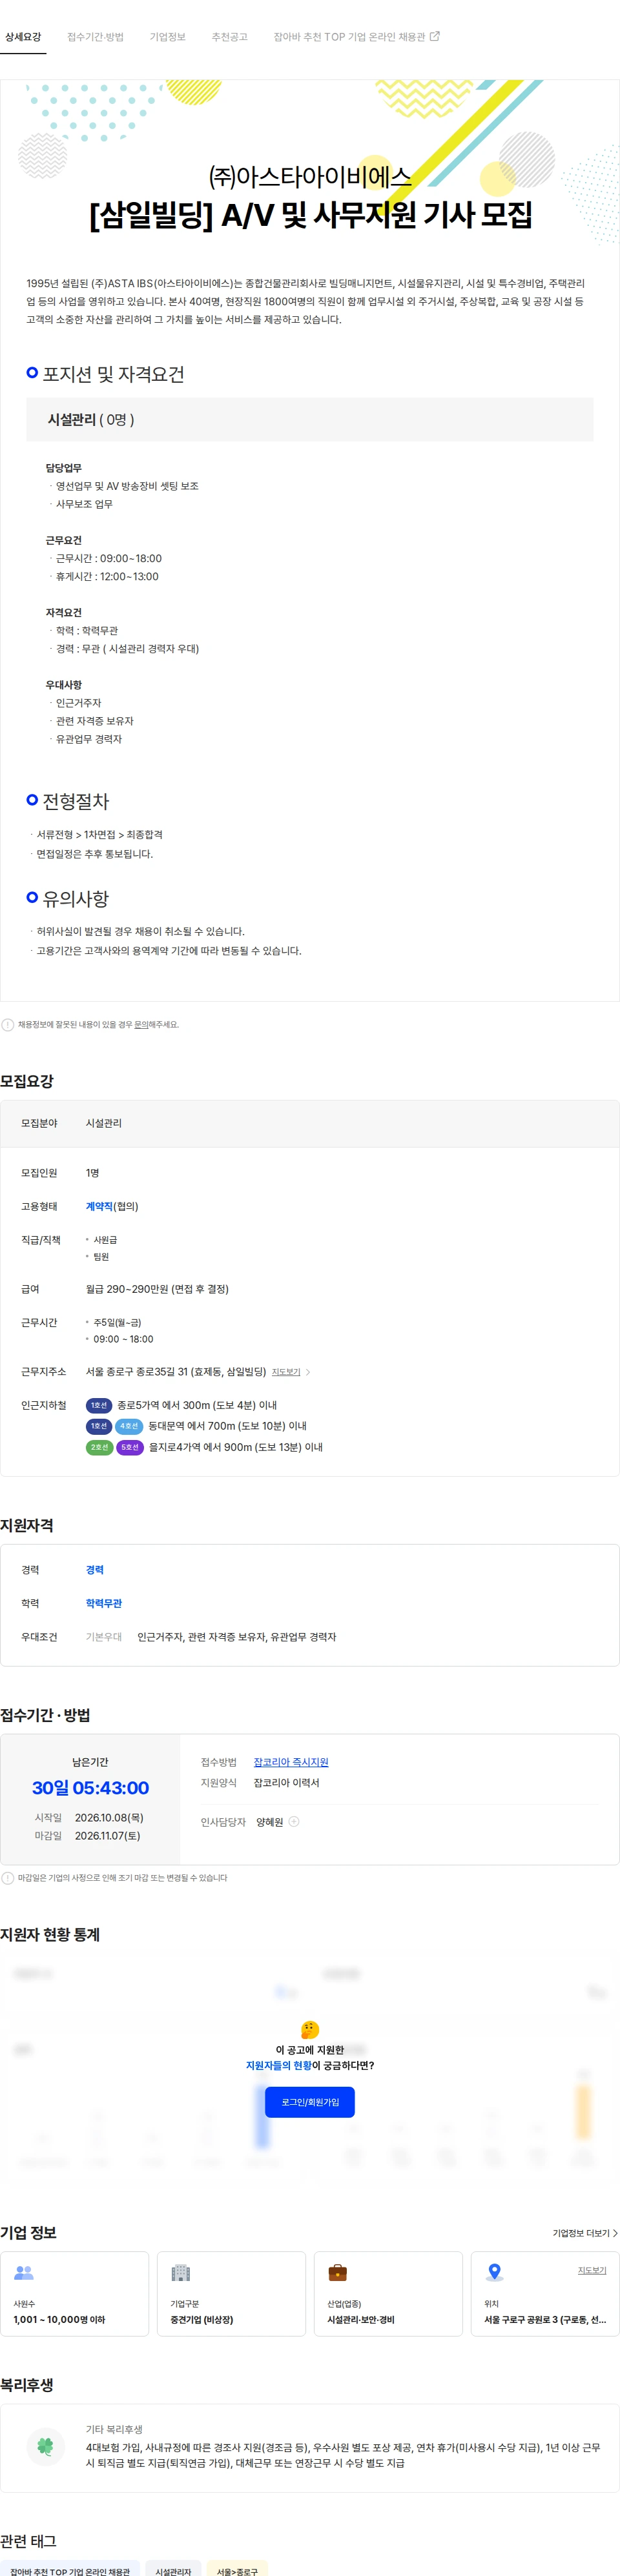The height and width of the screenshot is (2576, 620).
Task: Click the 2호선 badge for 을지로4가역
Action: coord(99,1447)
